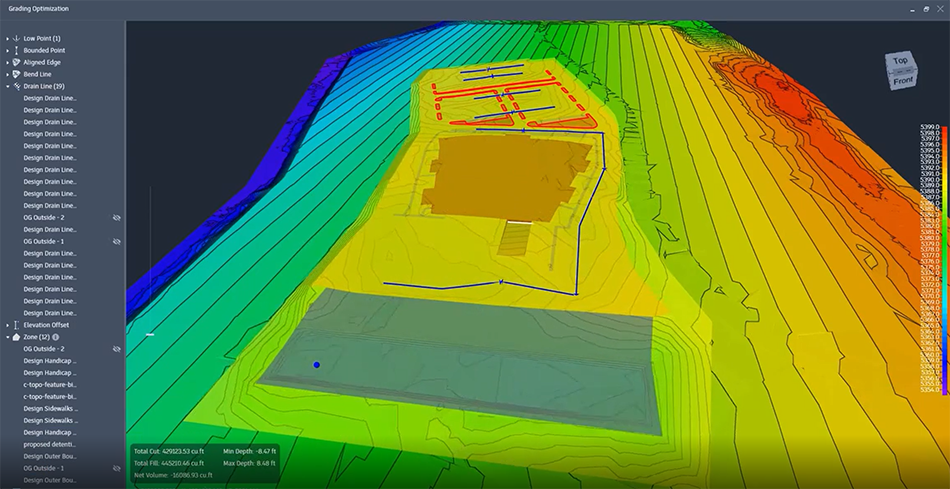Click the Bend Line category icon
The height and width of the screenshot is (489, 950).
tap(16, 74)
